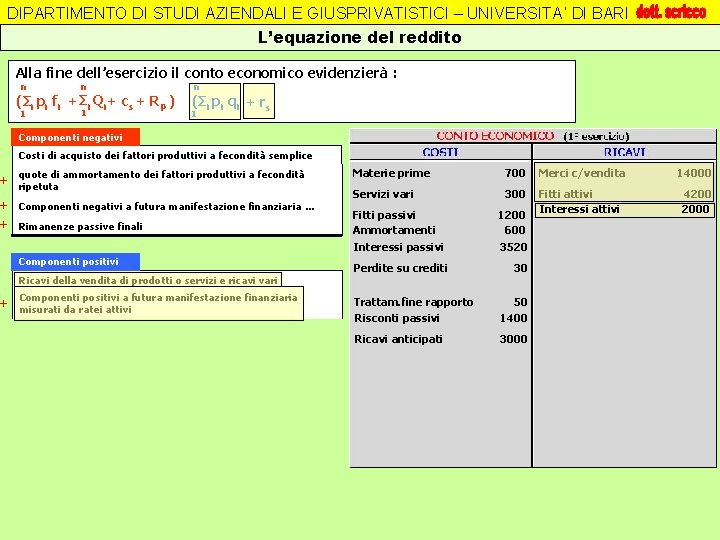Click 'Componenti negativi a futura manifestazione finanziaria' line
This screenshot has width=720, height=540.
[x=166, y=207]
